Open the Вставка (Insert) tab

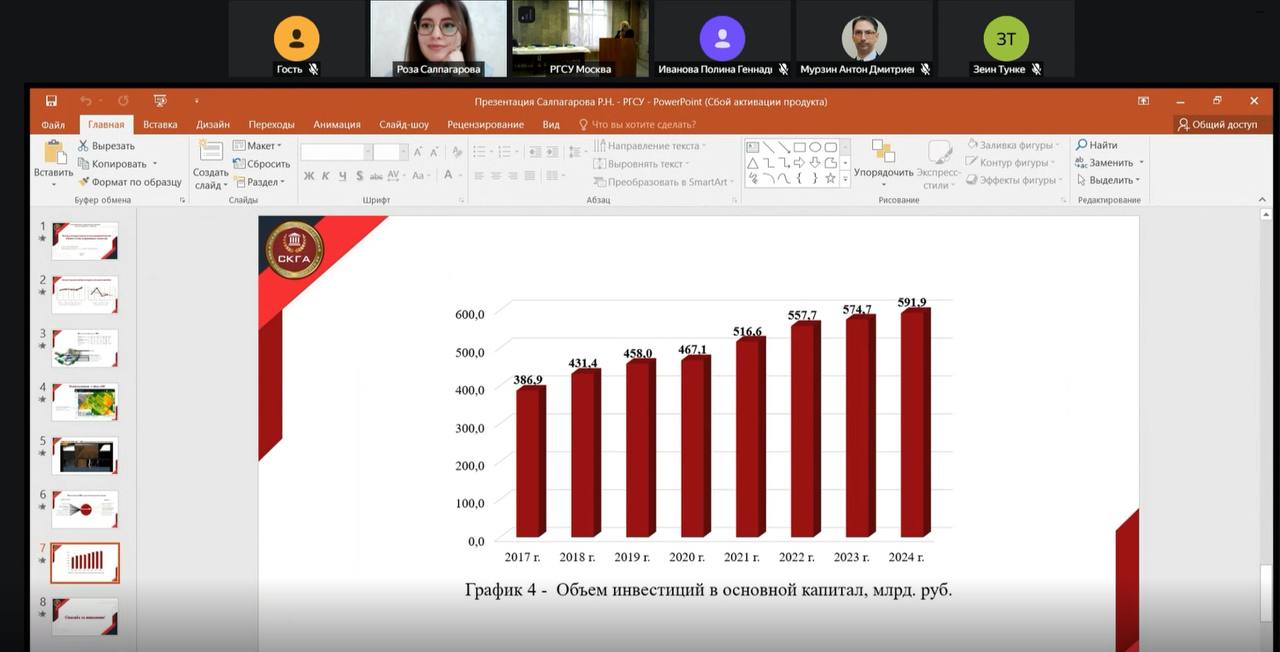point(160,125)
